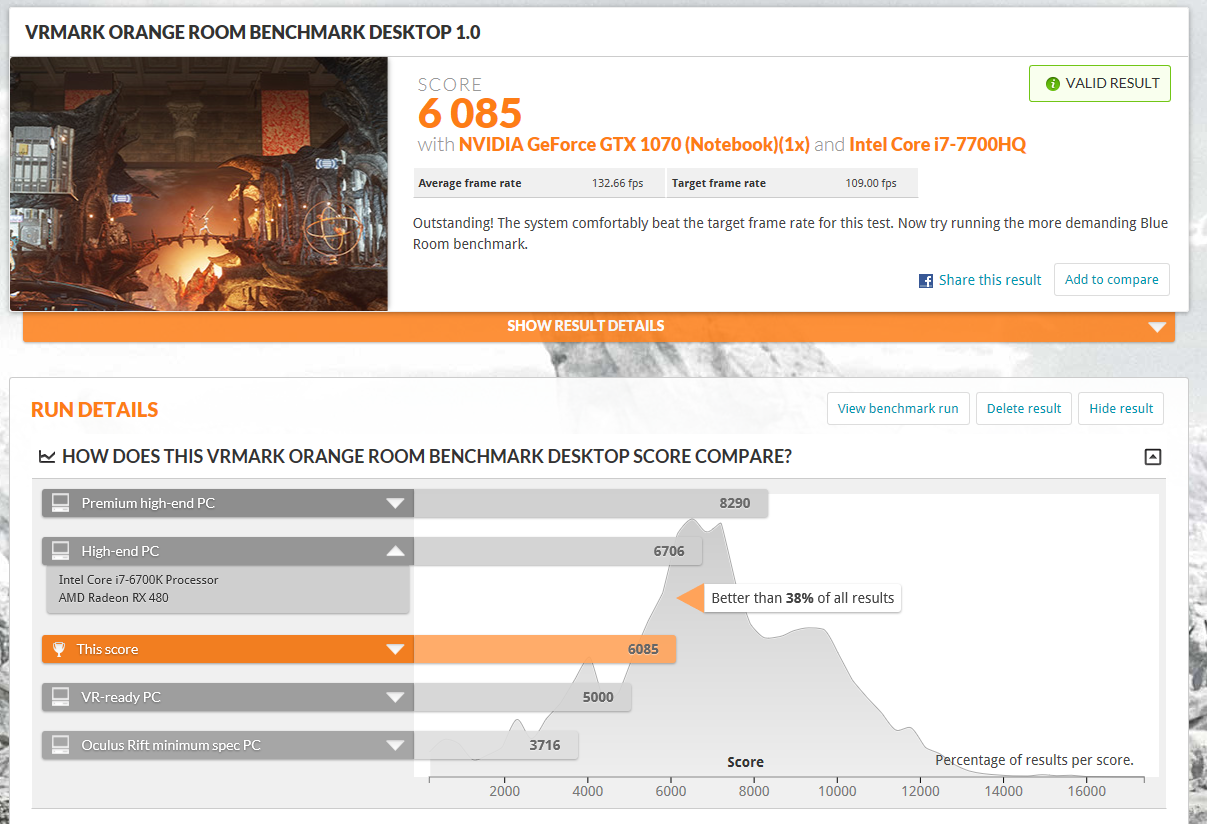Click the trophy icon on This score row
The image size is (1207, 824).
[59, 649]
